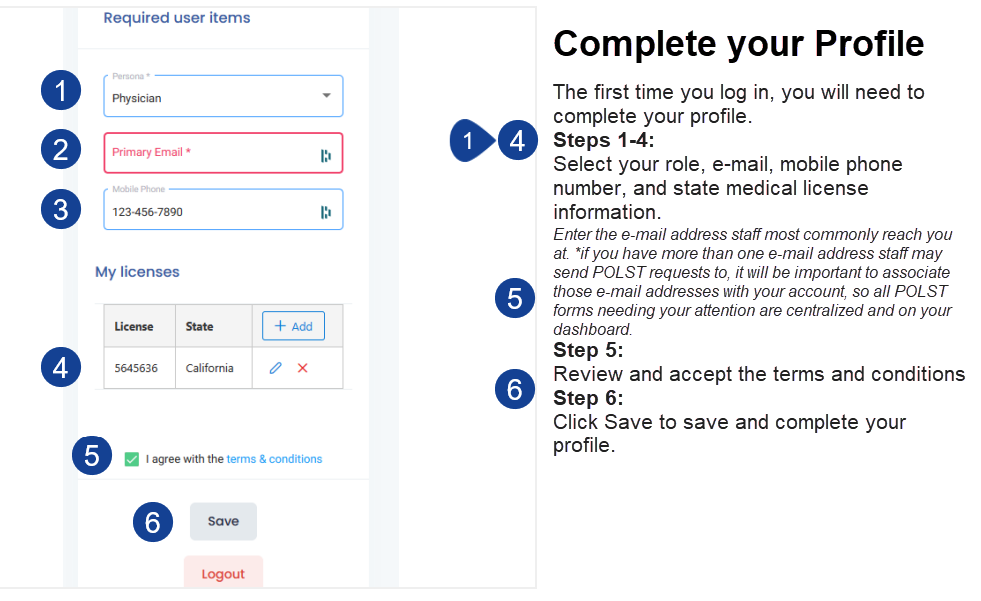
Task: Delete the license using the red X
Action: tap(303, 368)
